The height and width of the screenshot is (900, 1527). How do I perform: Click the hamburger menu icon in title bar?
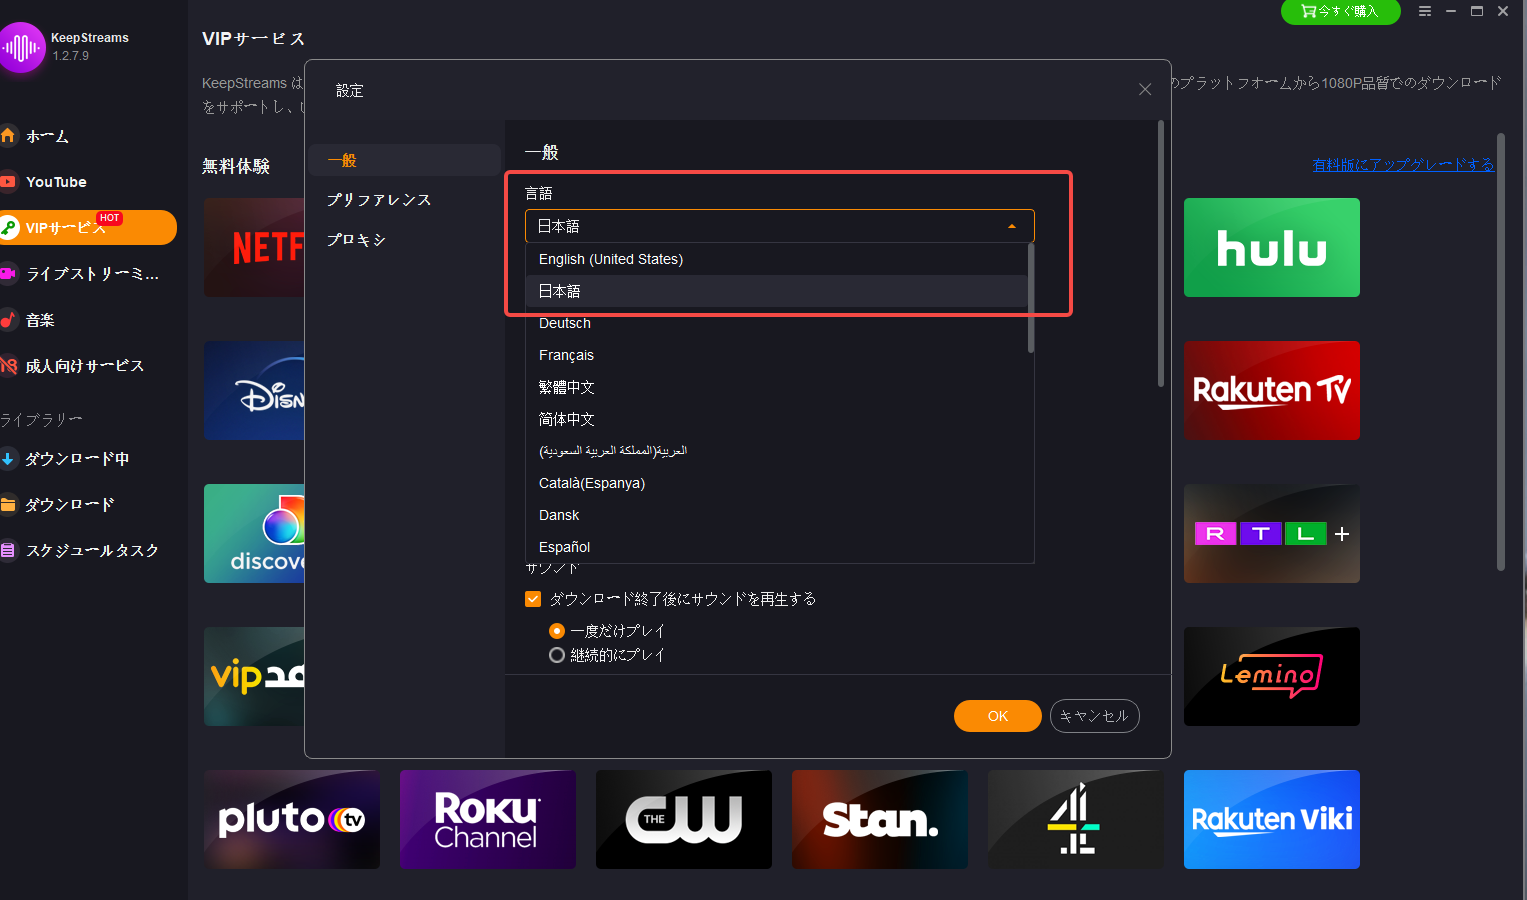point(1425,12)
